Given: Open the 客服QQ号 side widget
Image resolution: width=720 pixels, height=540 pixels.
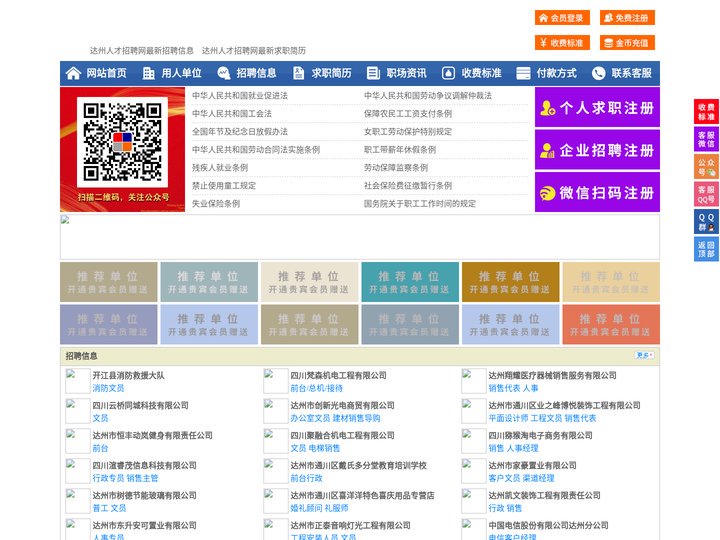Looking at the screenshot, I should [706, 194].
